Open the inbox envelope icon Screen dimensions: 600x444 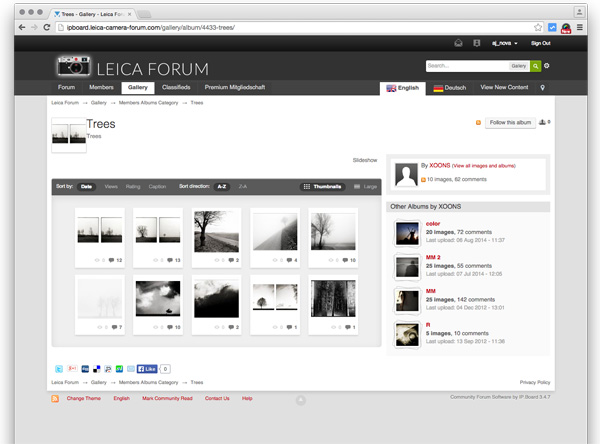[x=459, y=43]
